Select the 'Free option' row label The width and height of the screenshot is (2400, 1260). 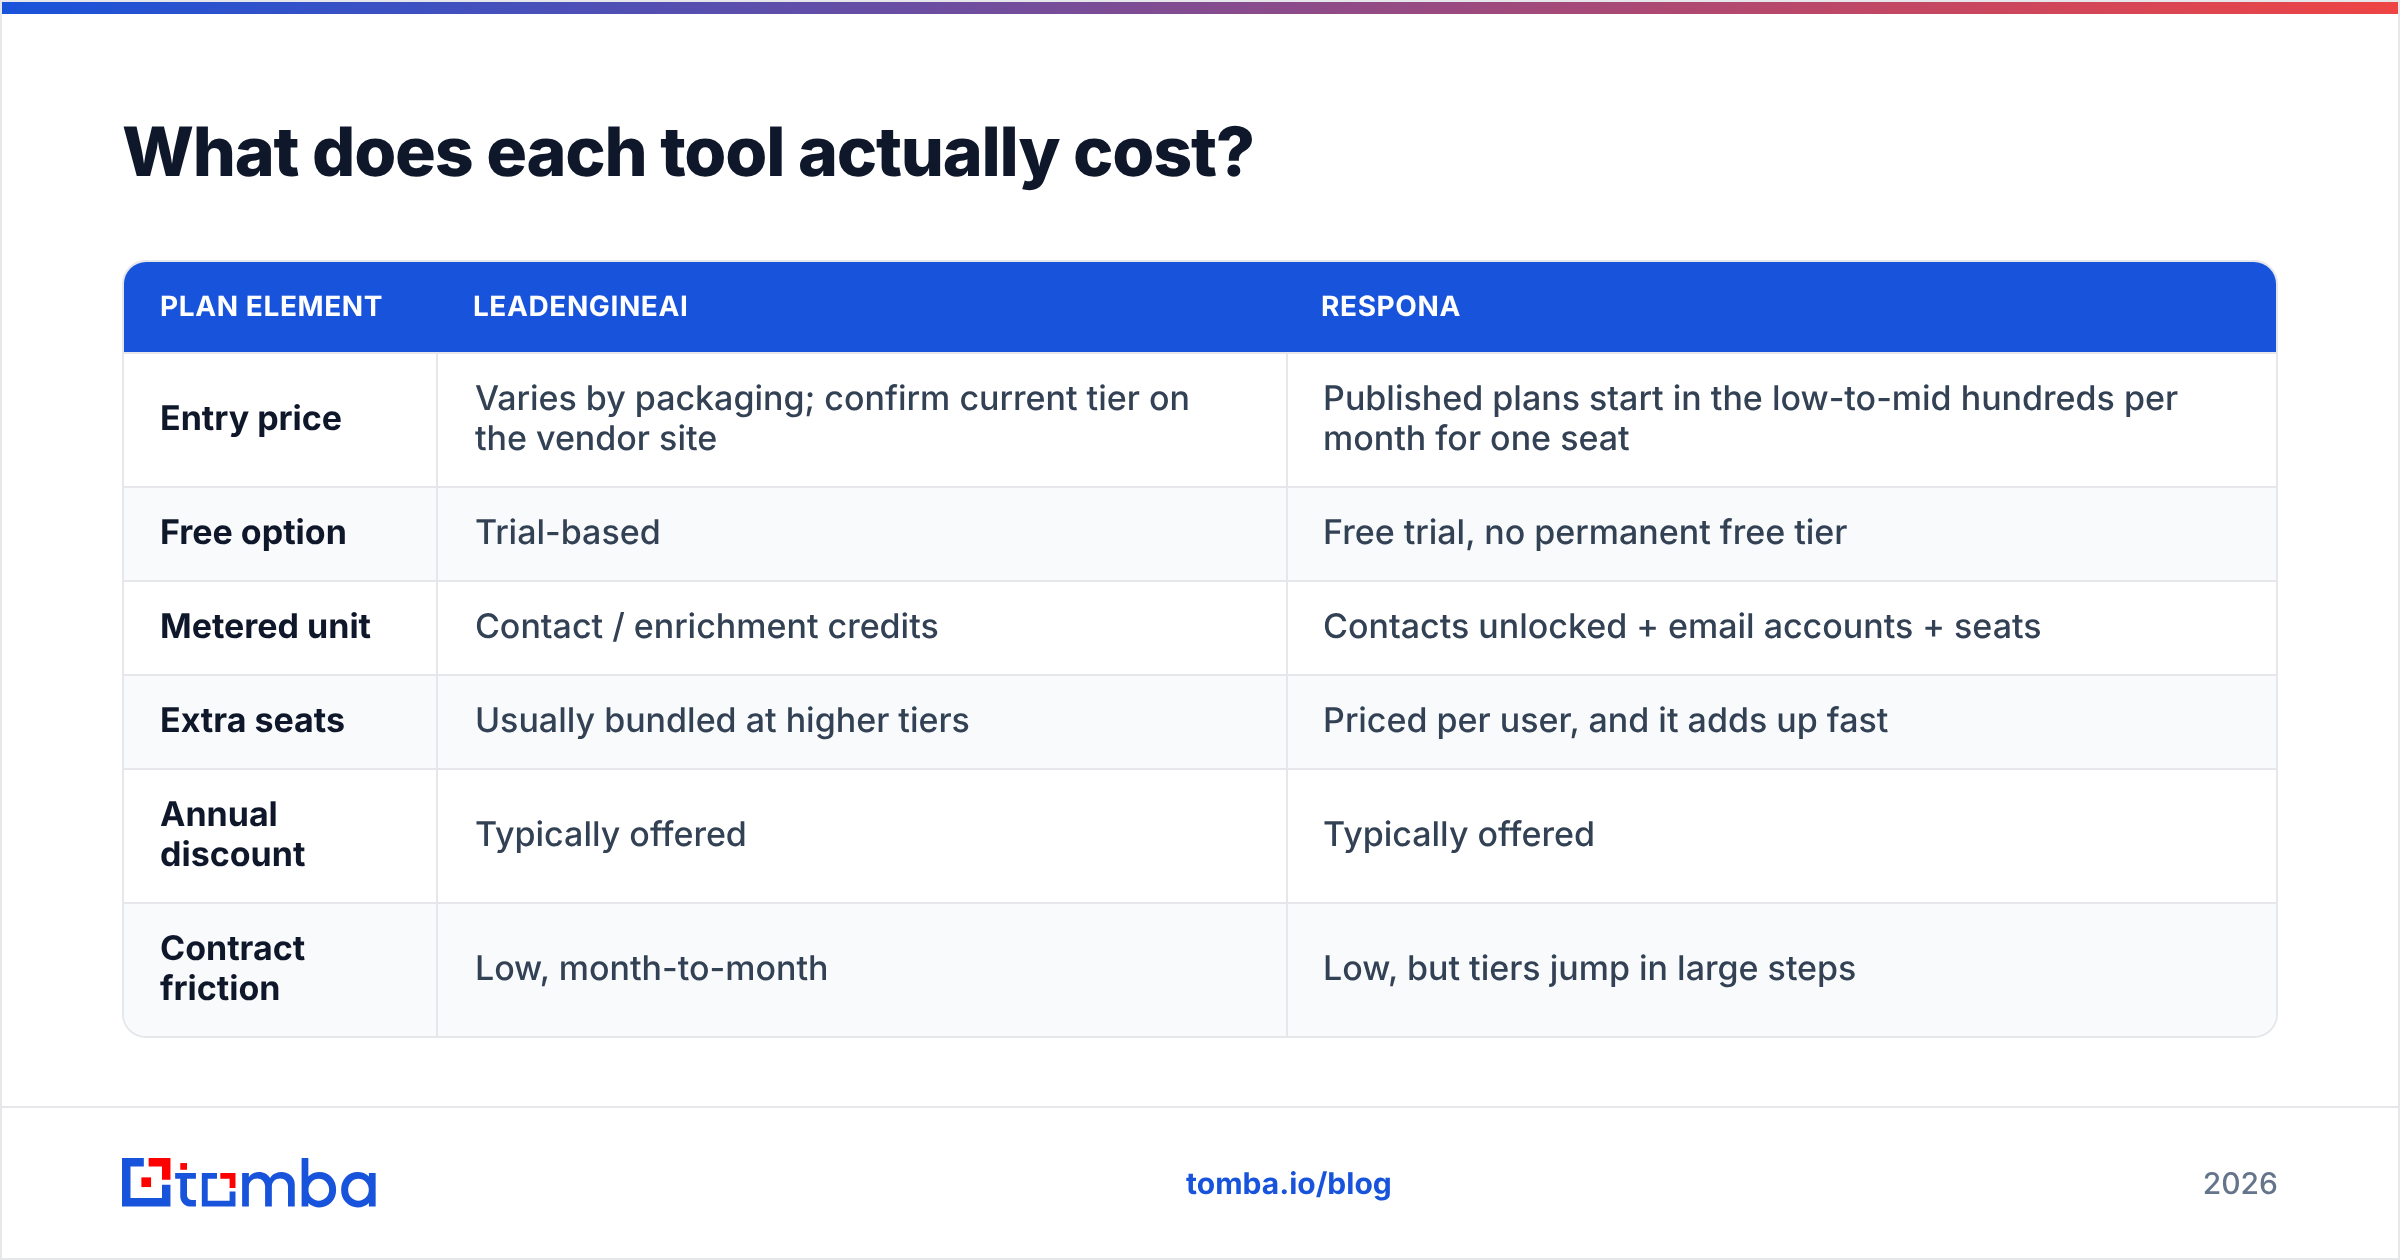click(x=253, y=532)
